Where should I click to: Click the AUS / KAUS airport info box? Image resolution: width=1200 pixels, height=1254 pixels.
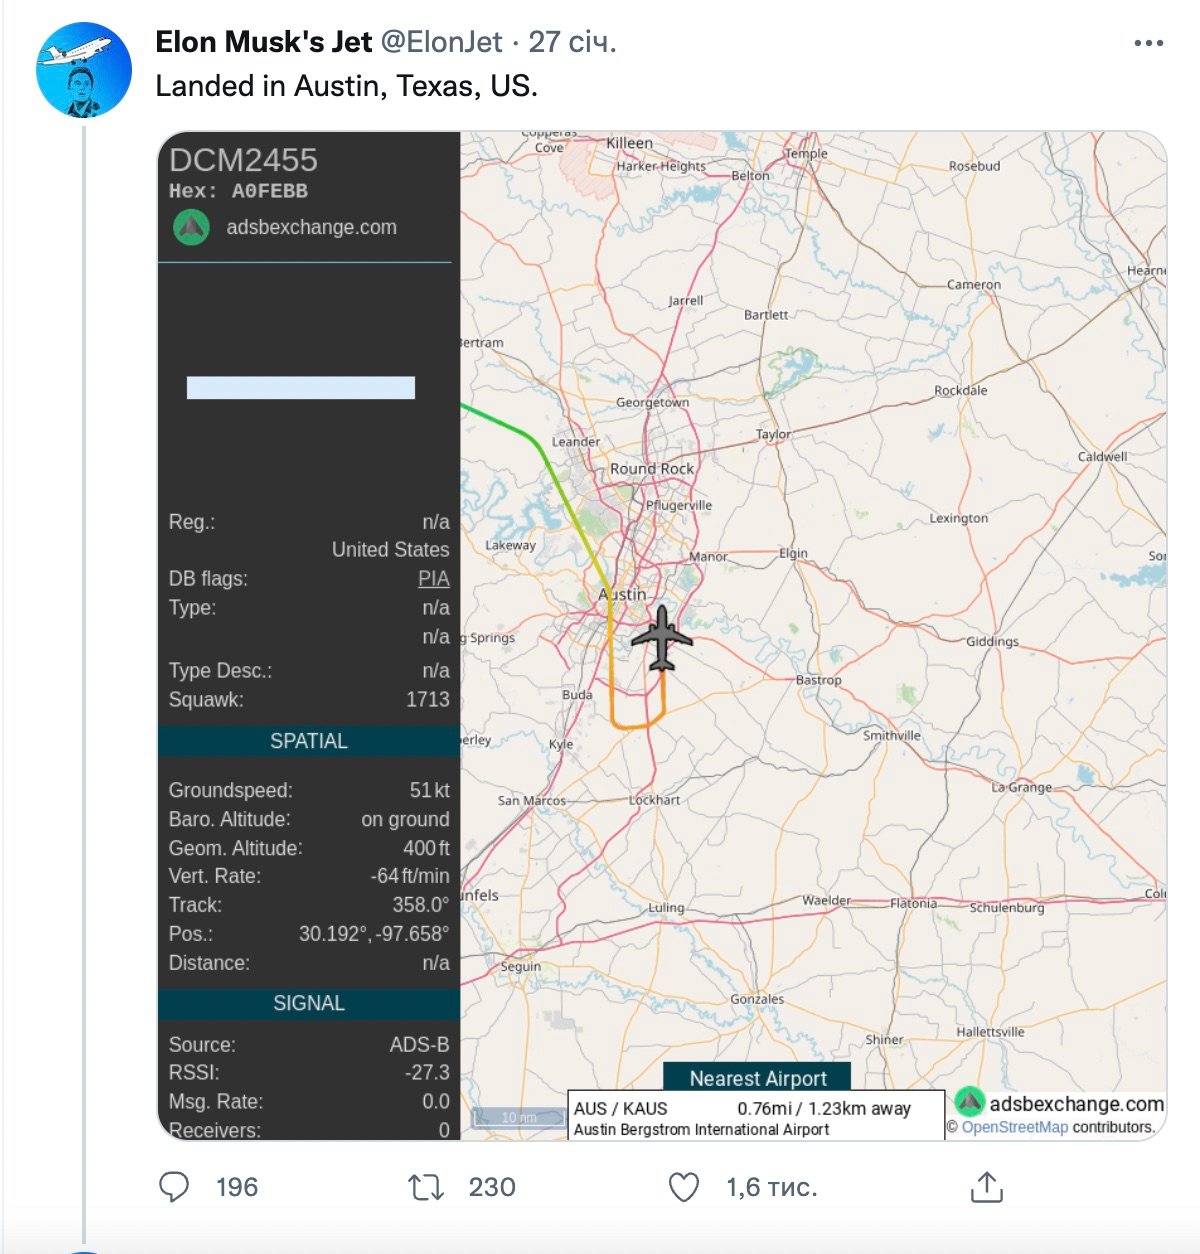point(756,1115)
